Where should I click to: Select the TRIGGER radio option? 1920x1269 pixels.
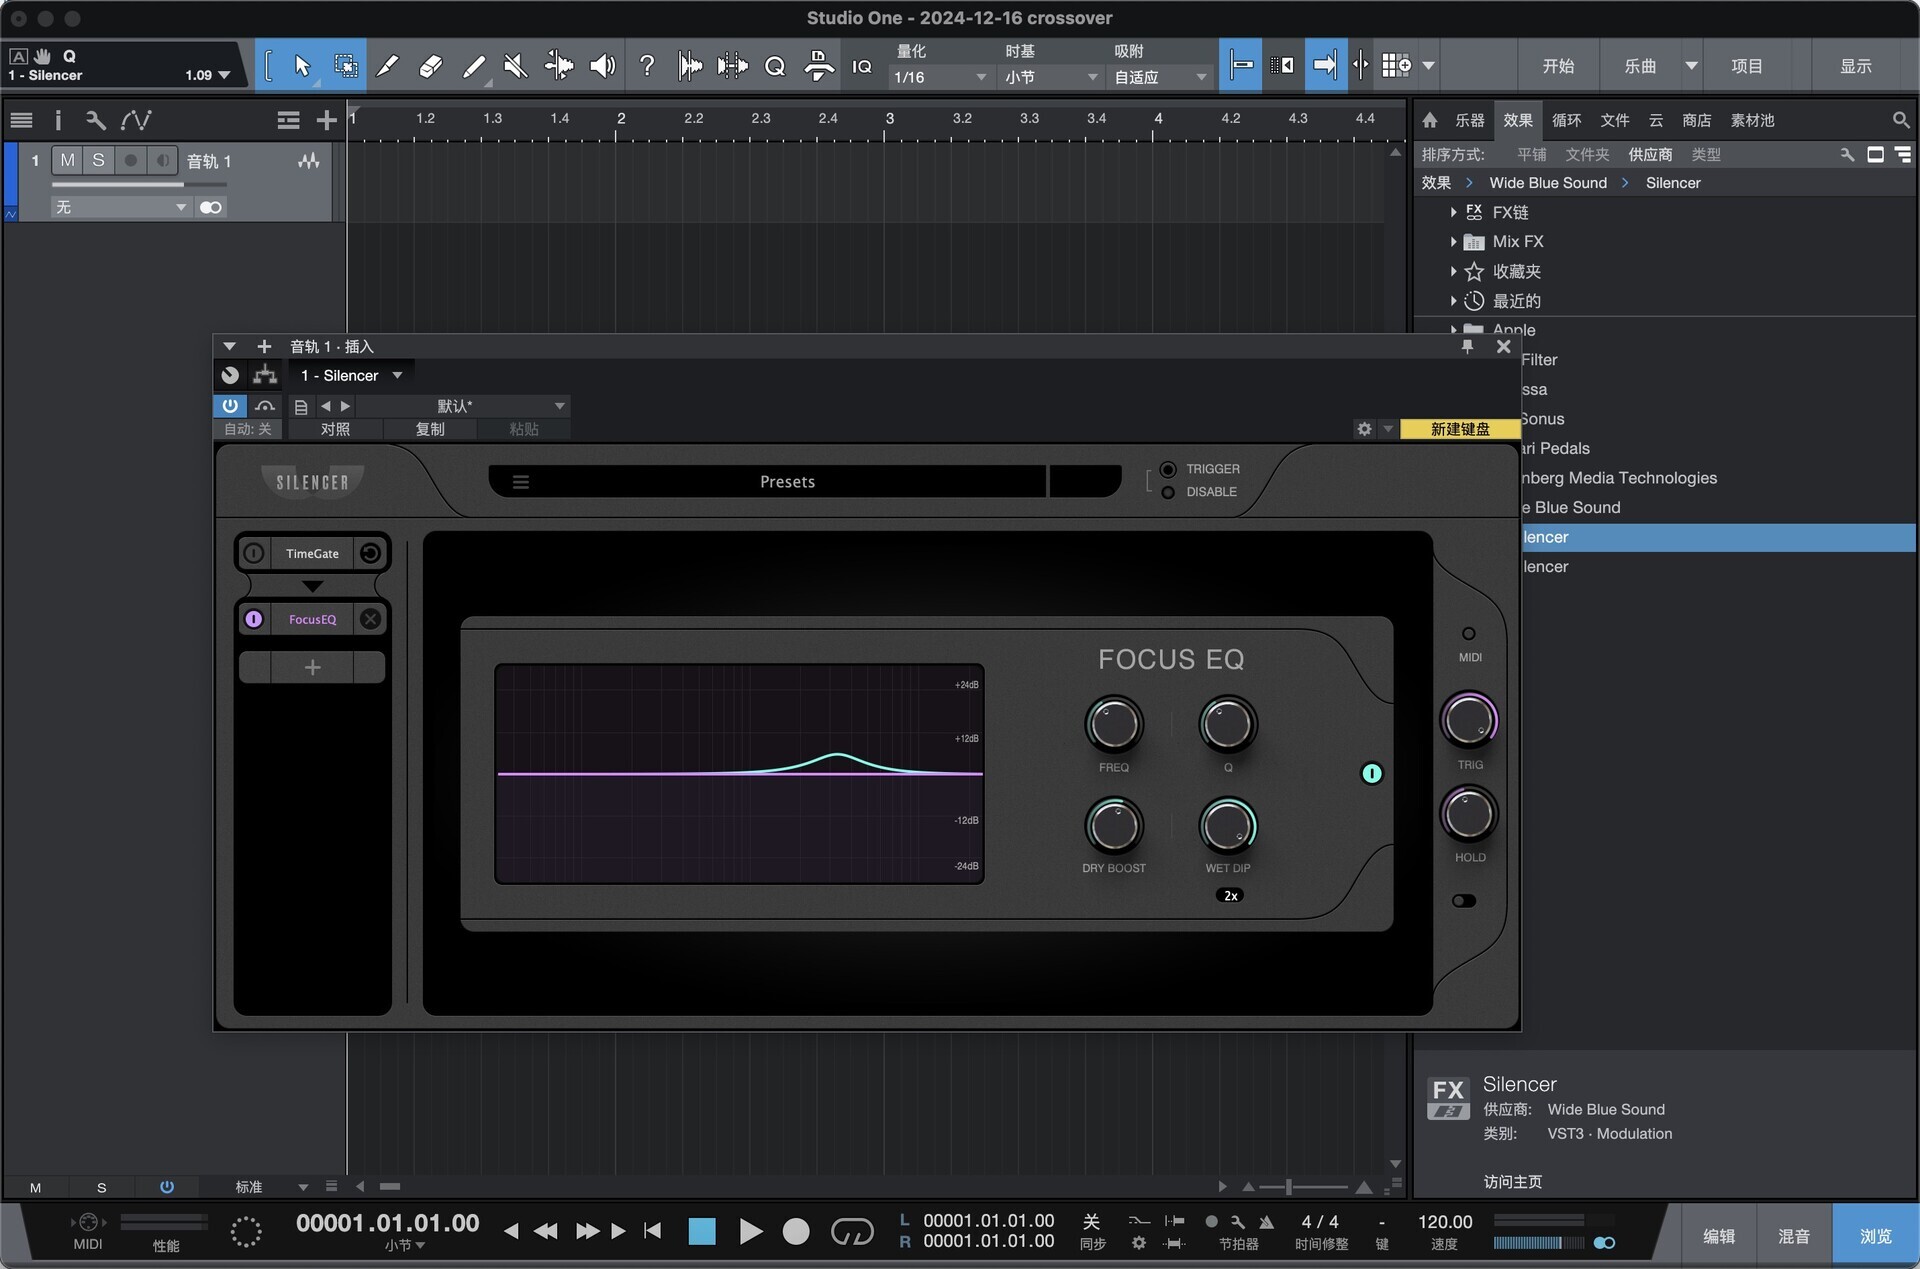[1168, 469]
